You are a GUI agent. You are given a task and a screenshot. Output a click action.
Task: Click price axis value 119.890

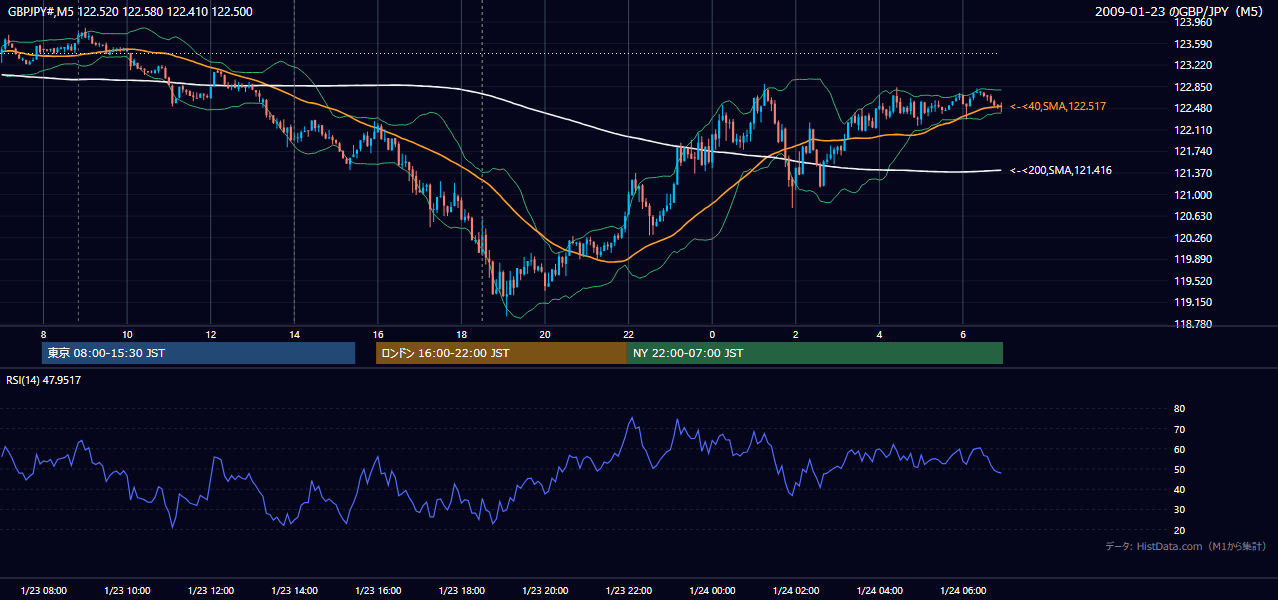point(1192,259)
